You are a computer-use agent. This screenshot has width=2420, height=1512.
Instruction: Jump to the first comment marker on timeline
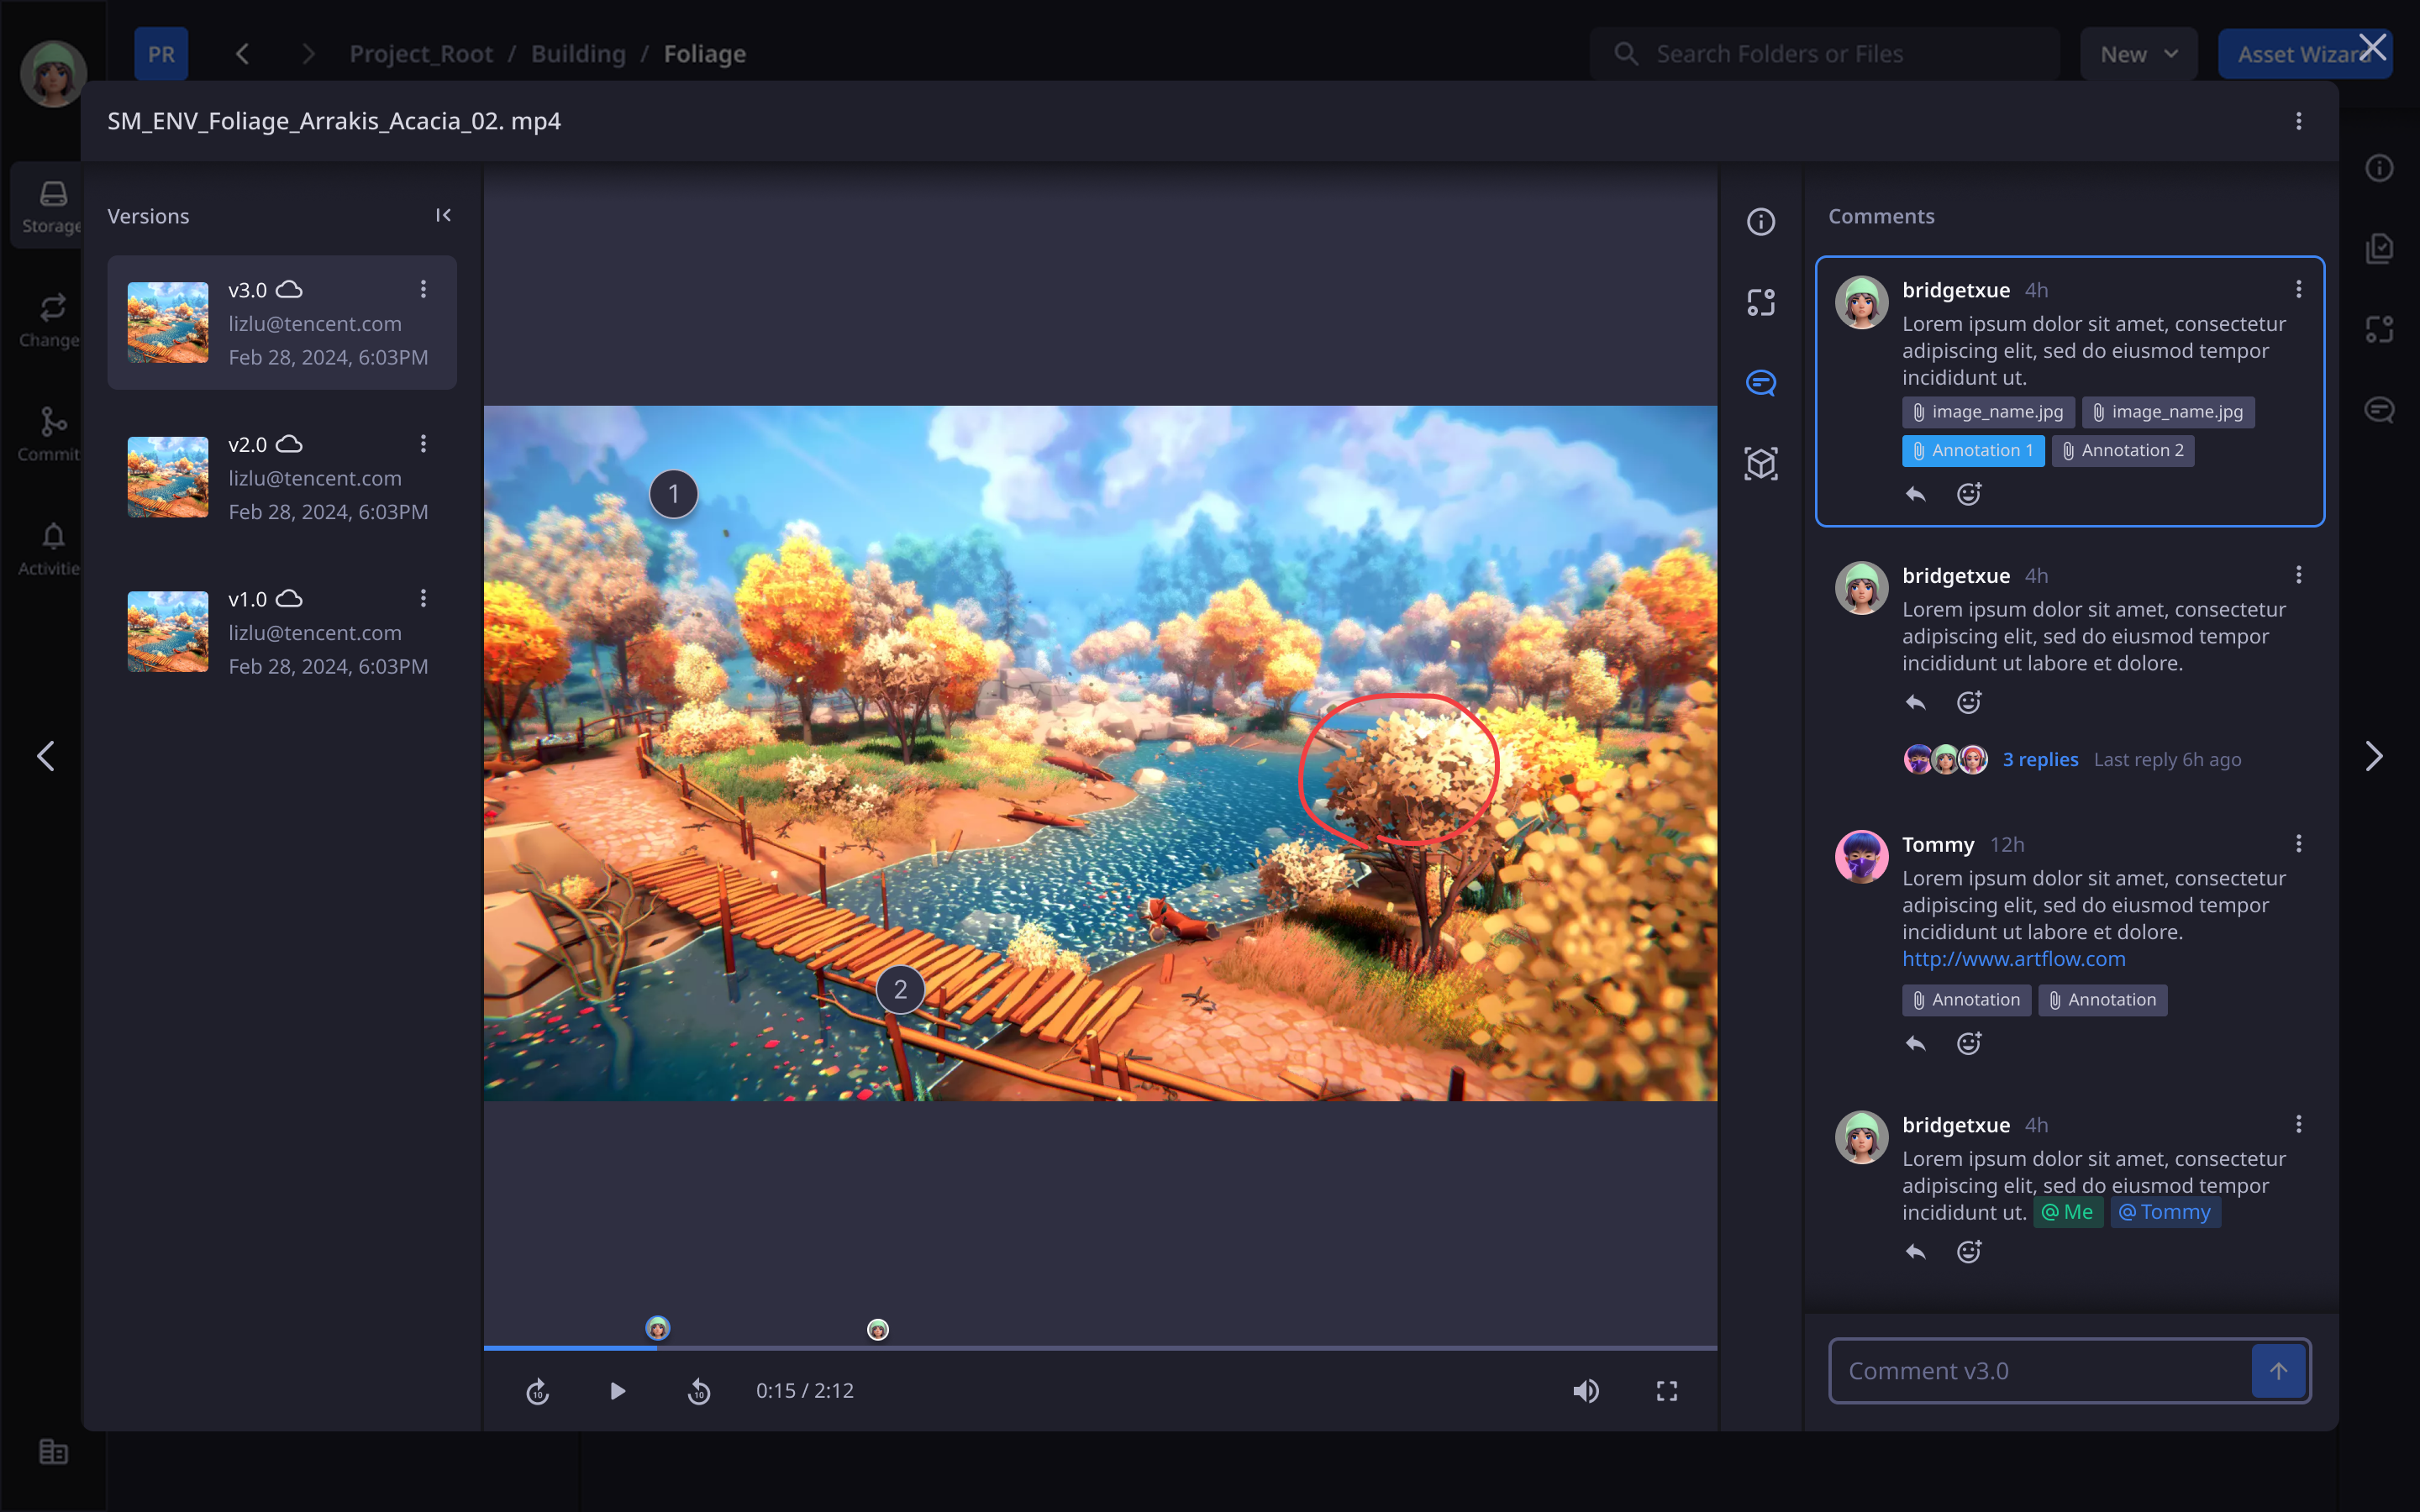coord(657,1328)
